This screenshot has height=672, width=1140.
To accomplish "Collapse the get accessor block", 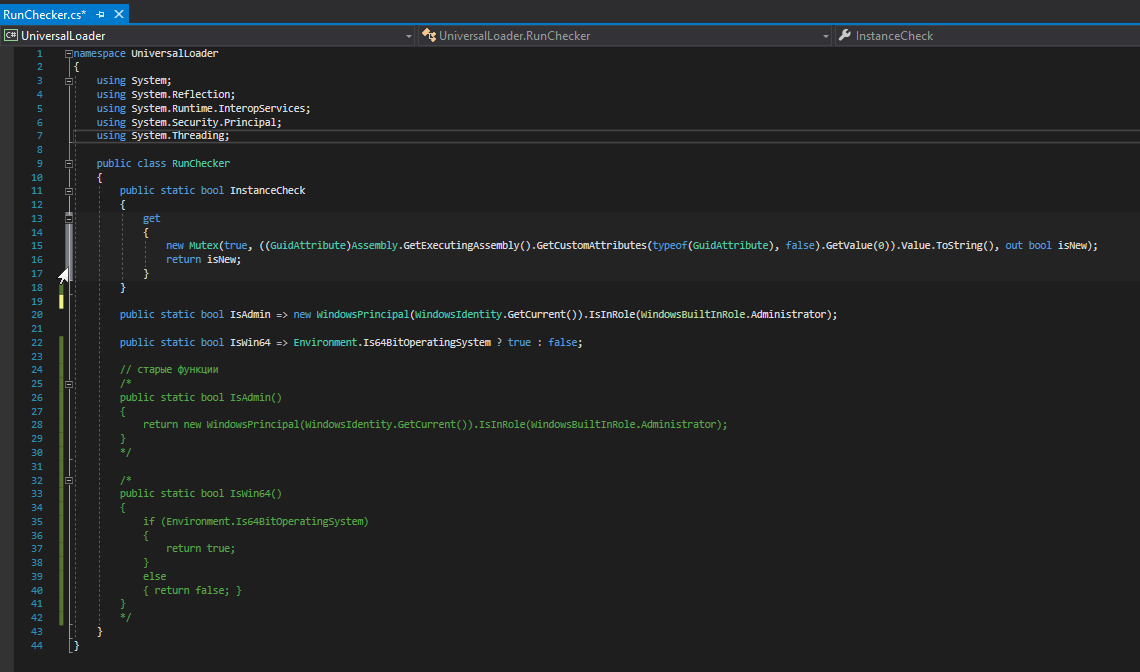I will 68,218.
